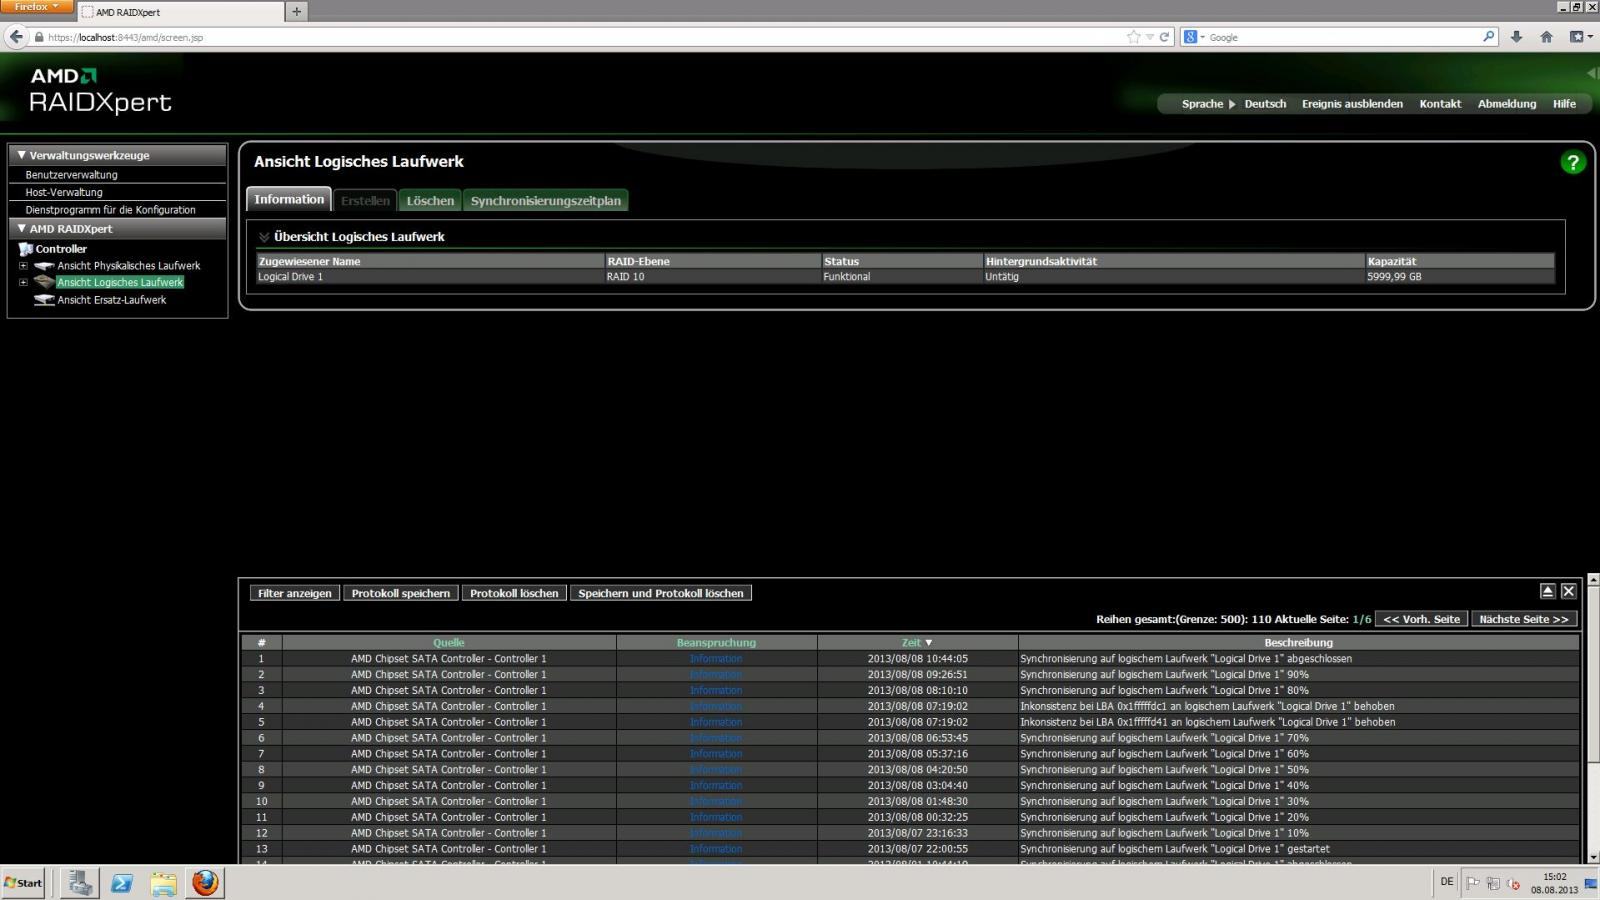The image size is (1600, 900).
Task: Sort event log by Zeit column
Action: (916, 643)
